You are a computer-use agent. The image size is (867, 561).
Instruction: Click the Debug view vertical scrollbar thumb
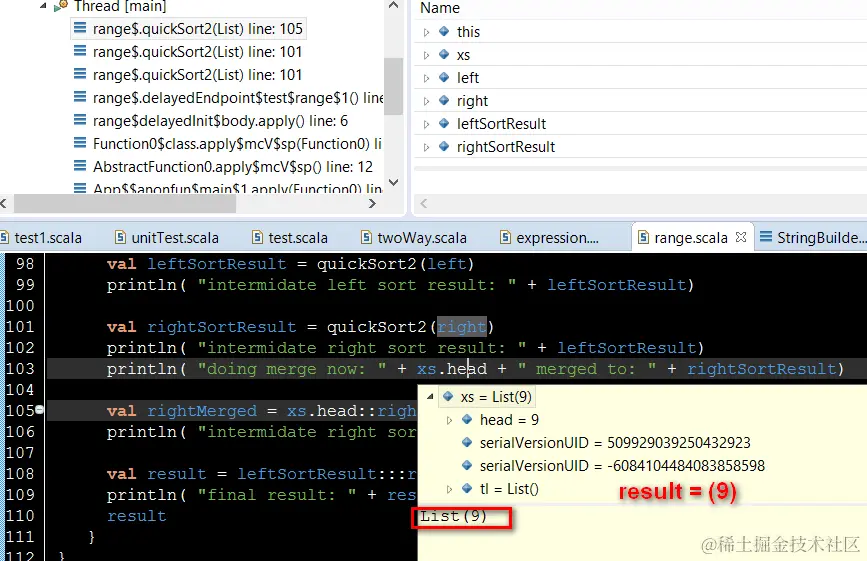393,86
